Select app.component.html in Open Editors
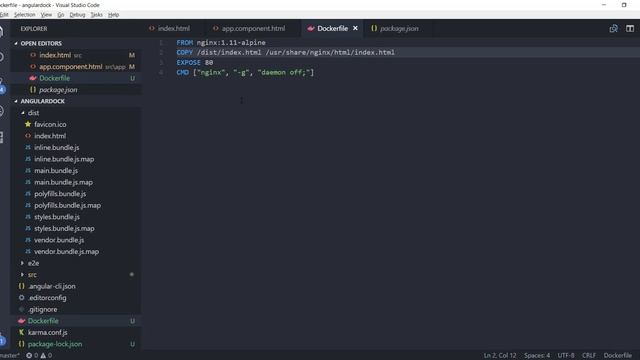 pyautogui.click(x=71, y=67)
